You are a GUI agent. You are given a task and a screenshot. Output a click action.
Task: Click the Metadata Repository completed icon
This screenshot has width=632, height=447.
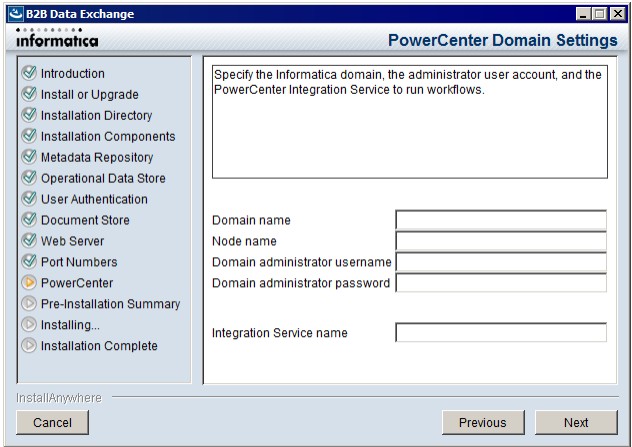coord(29,157)
